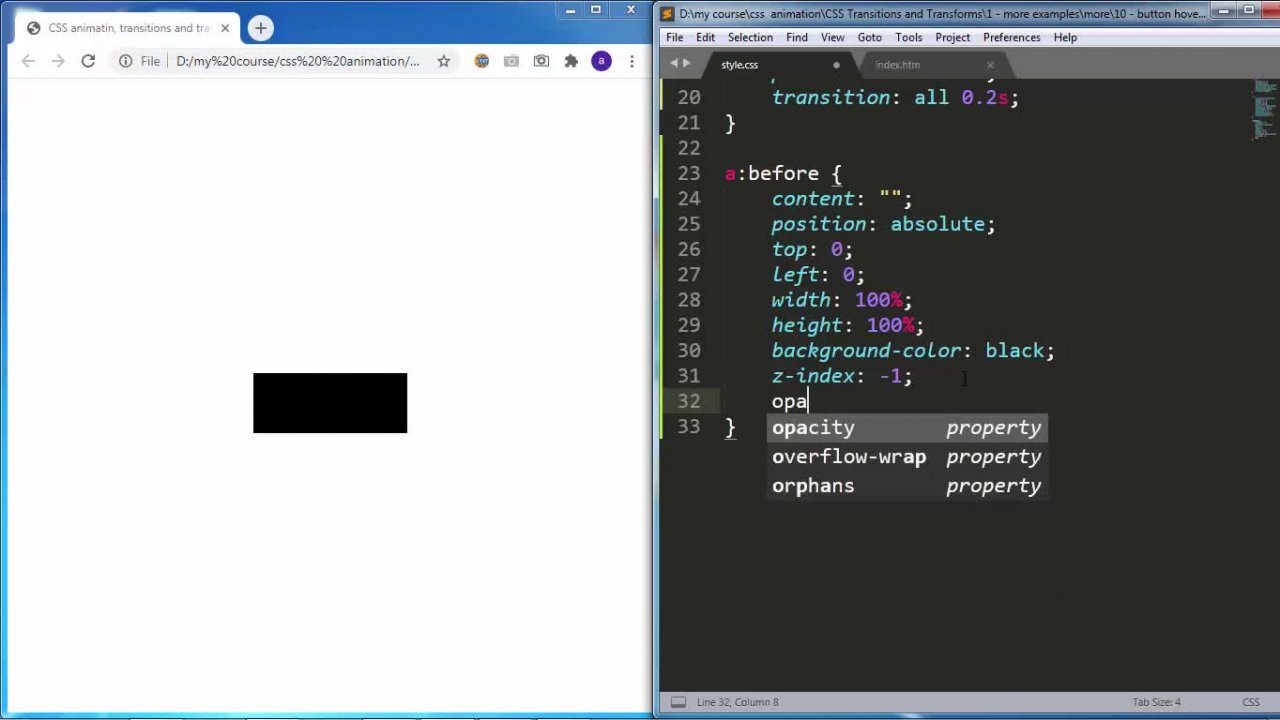1280x720 pixels.
Task: Close the index.htm tab
Action: [990, 65]
